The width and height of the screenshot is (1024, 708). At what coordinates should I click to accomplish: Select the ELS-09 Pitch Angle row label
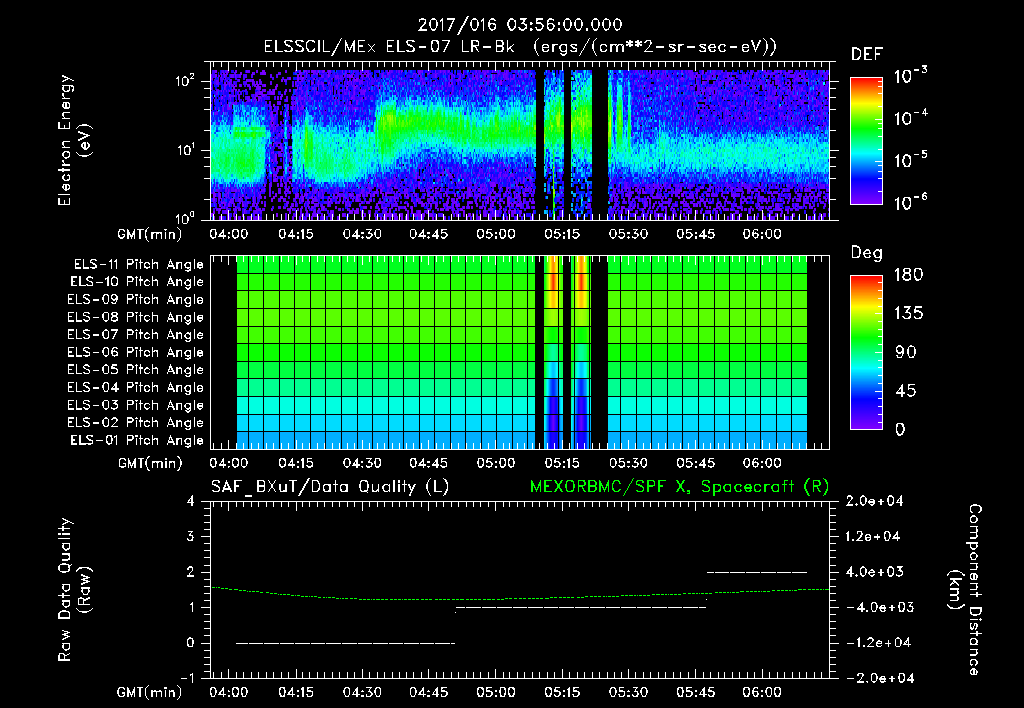136,300
